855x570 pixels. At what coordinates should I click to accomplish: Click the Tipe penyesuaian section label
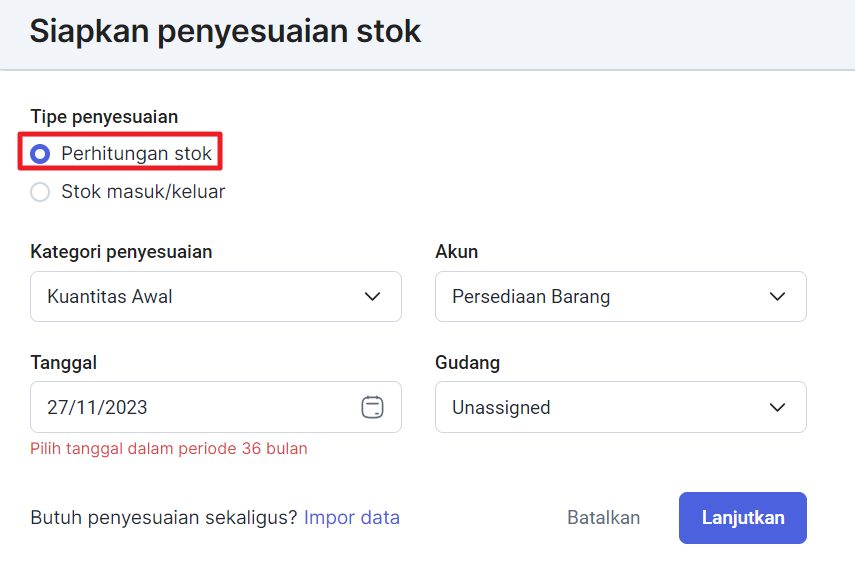pyautogui.click(x=104, y=117)
